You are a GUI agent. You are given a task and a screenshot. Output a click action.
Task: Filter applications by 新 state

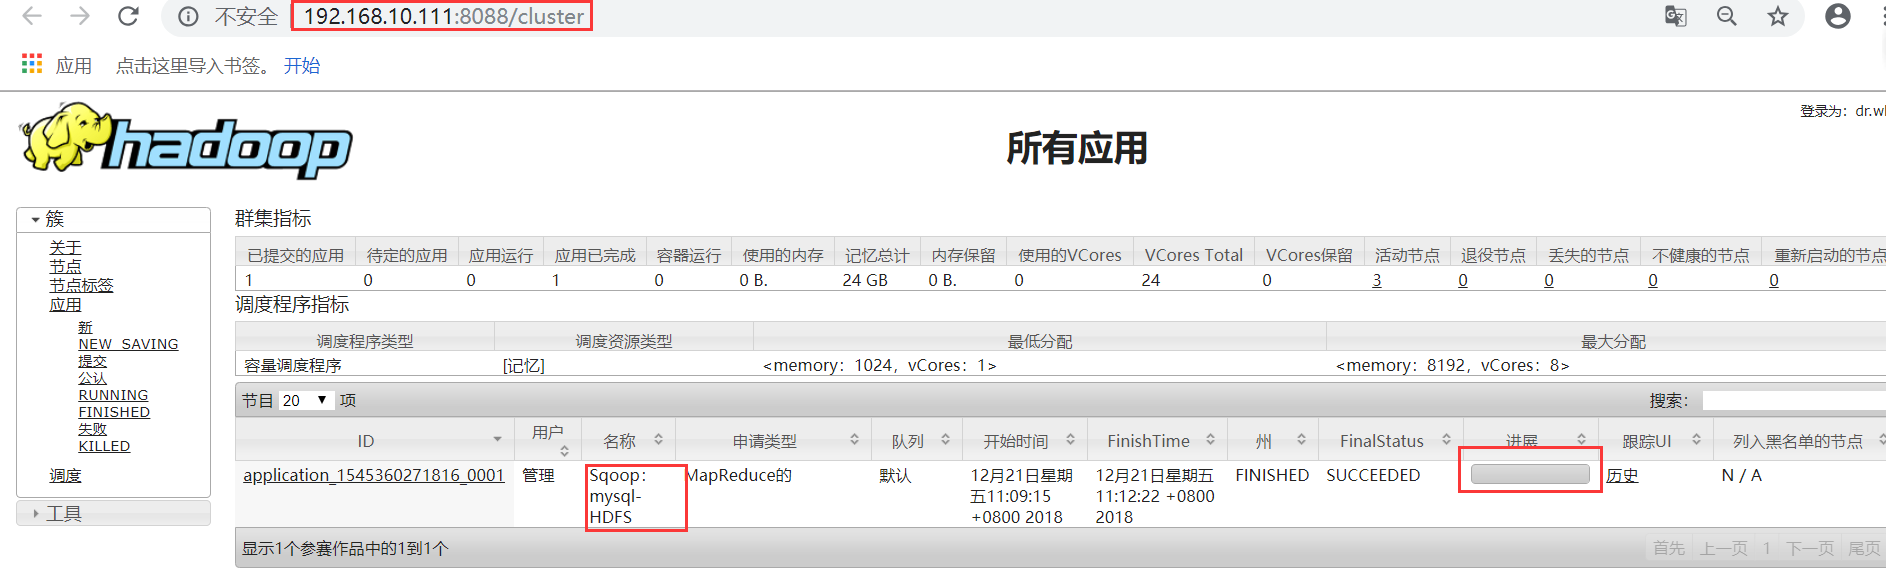(85, 328)
